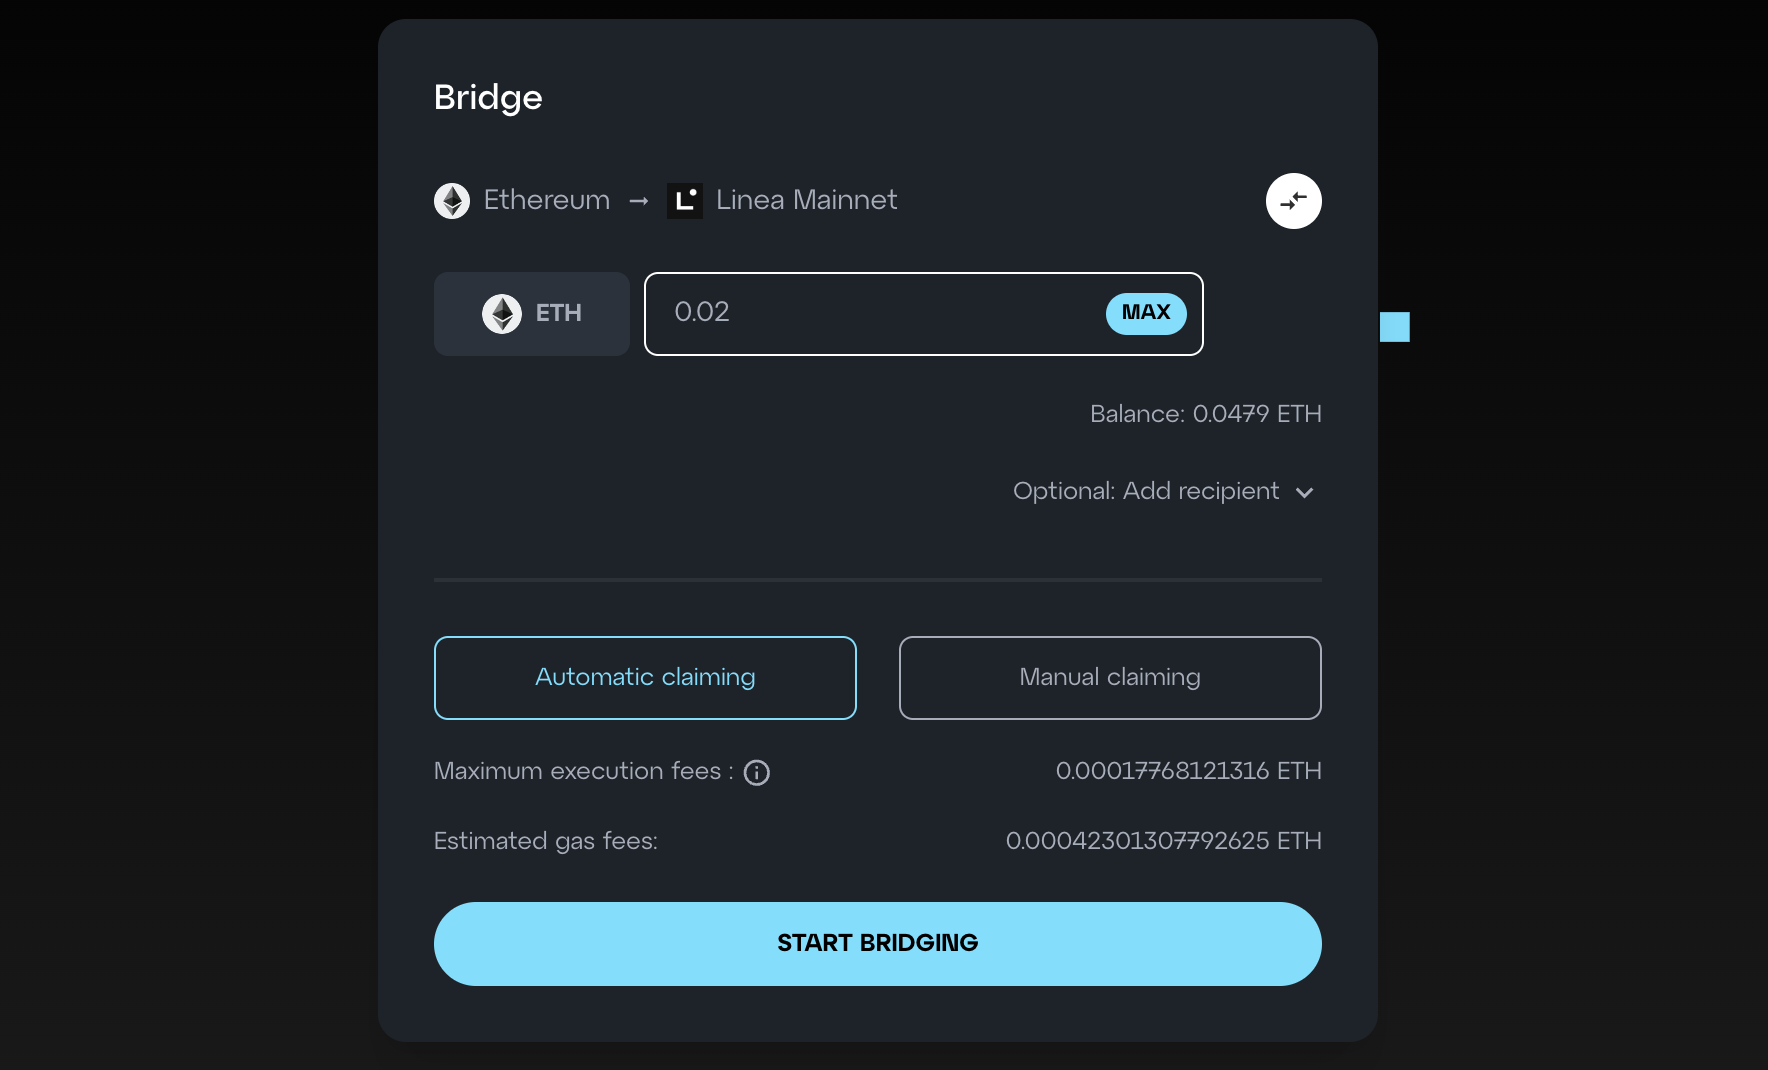Click the arrow between the two networks
The height and width of the screenshot is (1070, 1768).
[x=639, y=201]
